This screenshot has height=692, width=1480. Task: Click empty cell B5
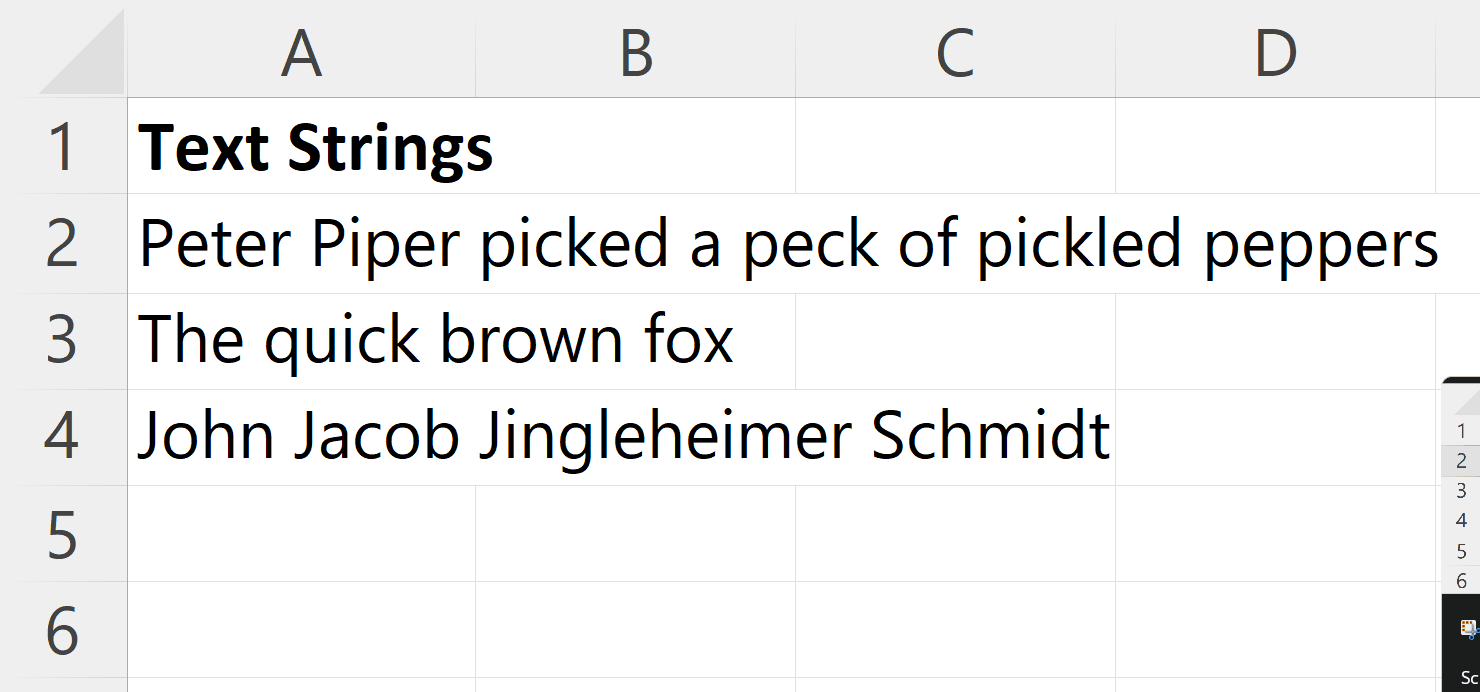pyautogui.click(x=635, y=533)
